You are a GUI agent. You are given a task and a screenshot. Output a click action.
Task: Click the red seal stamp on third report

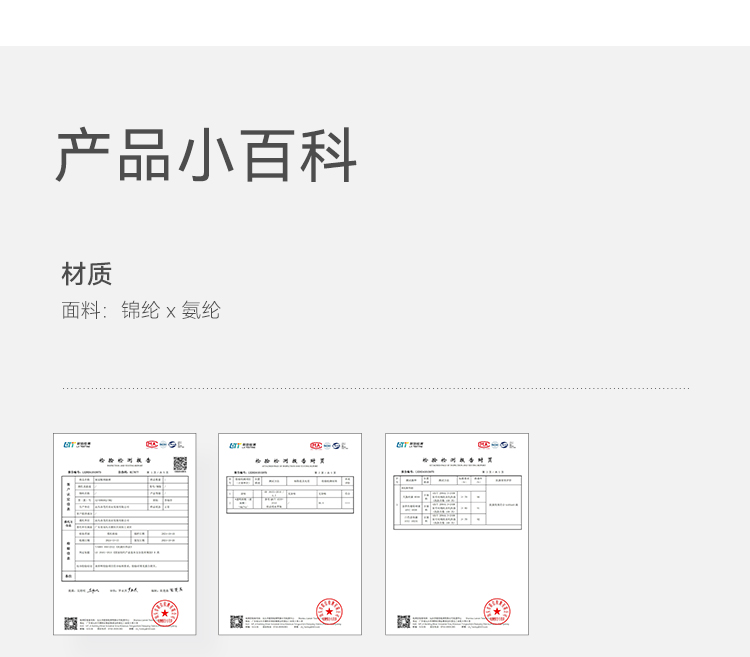click(x=497, y=612)
